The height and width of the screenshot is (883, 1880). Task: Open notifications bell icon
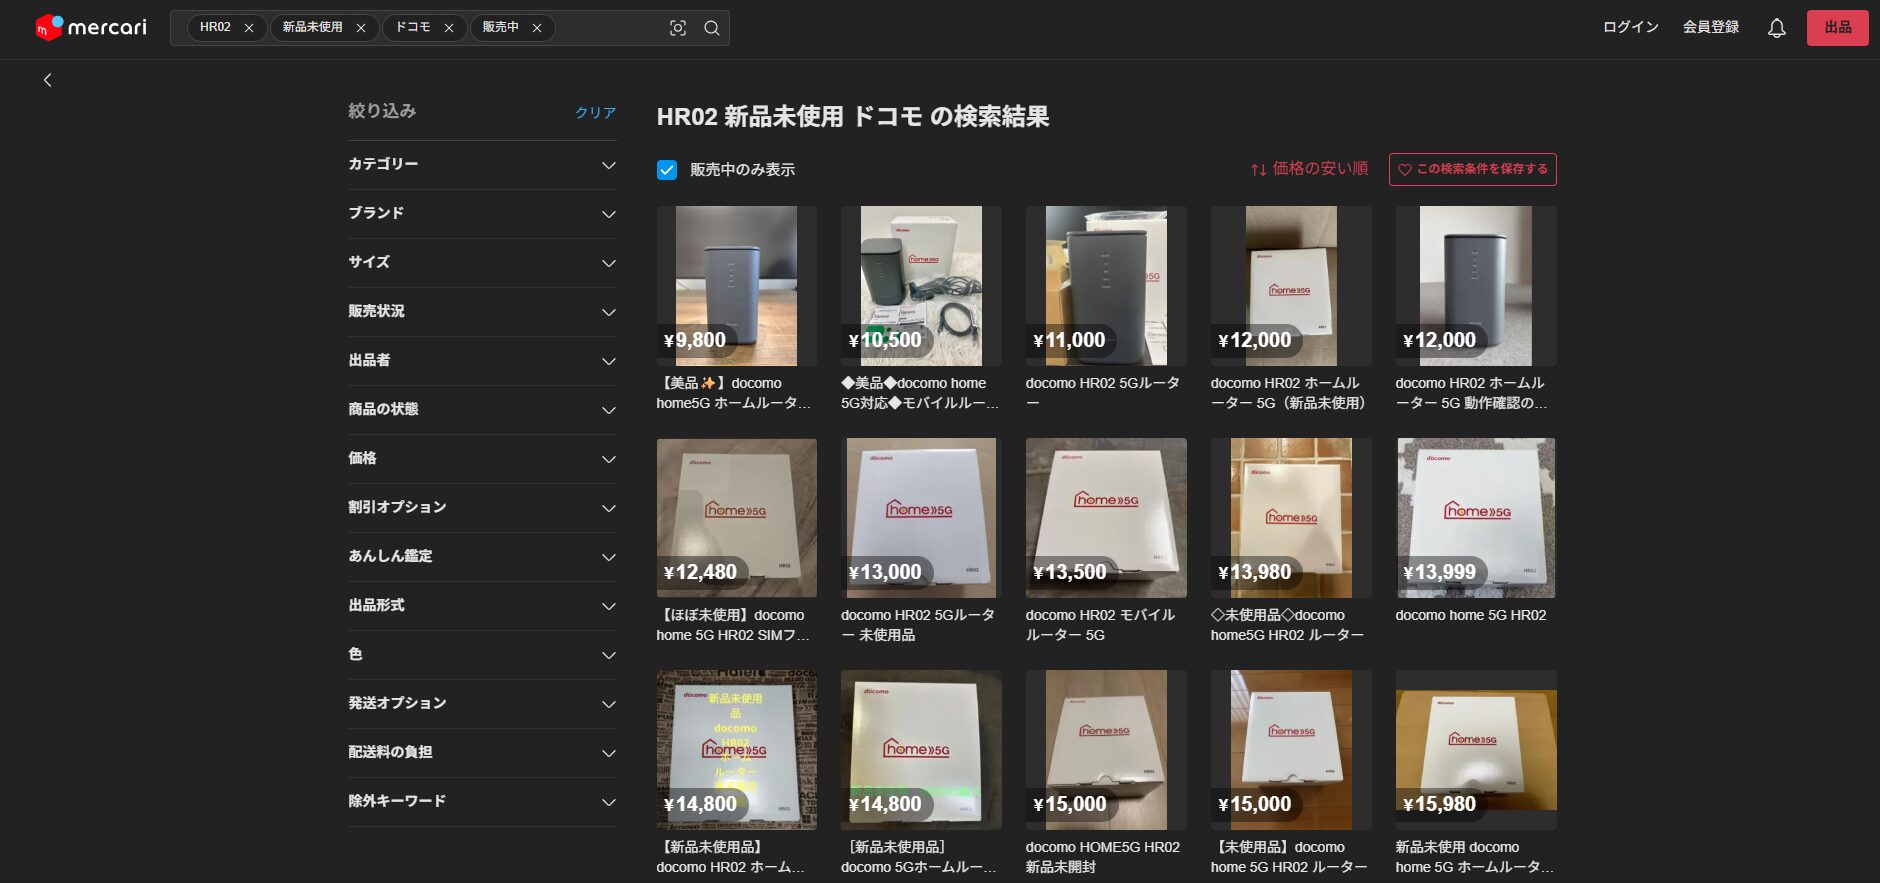click(x=1777, y=28)
